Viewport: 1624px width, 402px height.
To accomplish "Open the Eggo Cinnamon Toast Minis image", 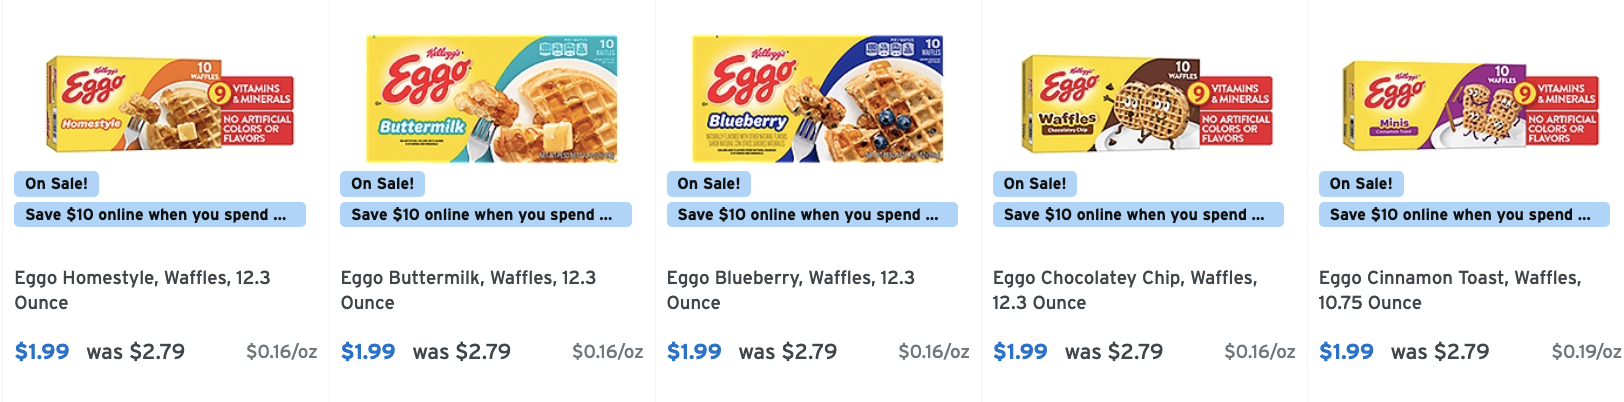I will [1471, 103].
